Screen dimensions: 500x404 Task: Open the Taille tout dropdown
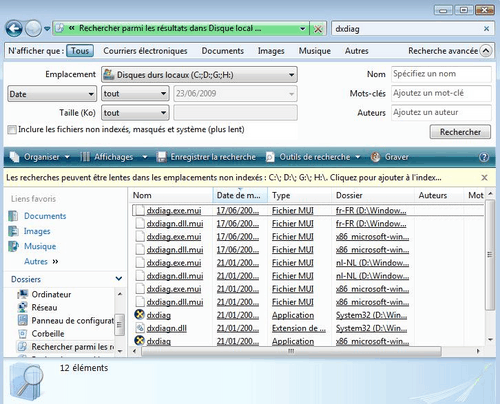click(x=135, y=113)
